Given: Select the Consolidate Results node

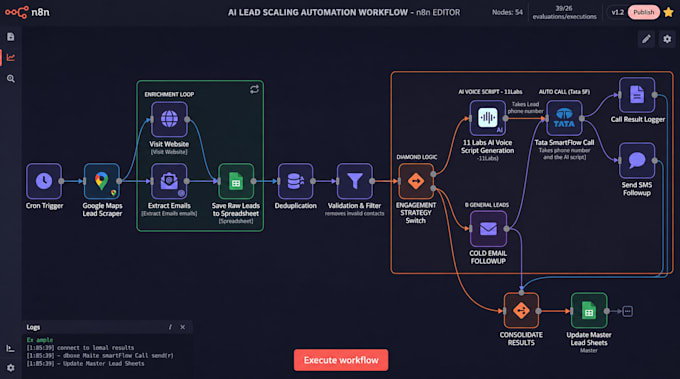Looking at the screenshot, I should click(521, 310).
